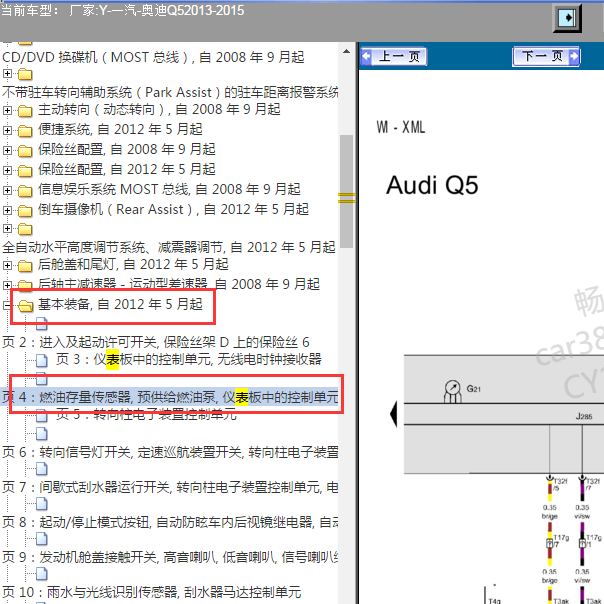
Task: Click the scroll up arrow of tree panel
Action: (346, 51)
